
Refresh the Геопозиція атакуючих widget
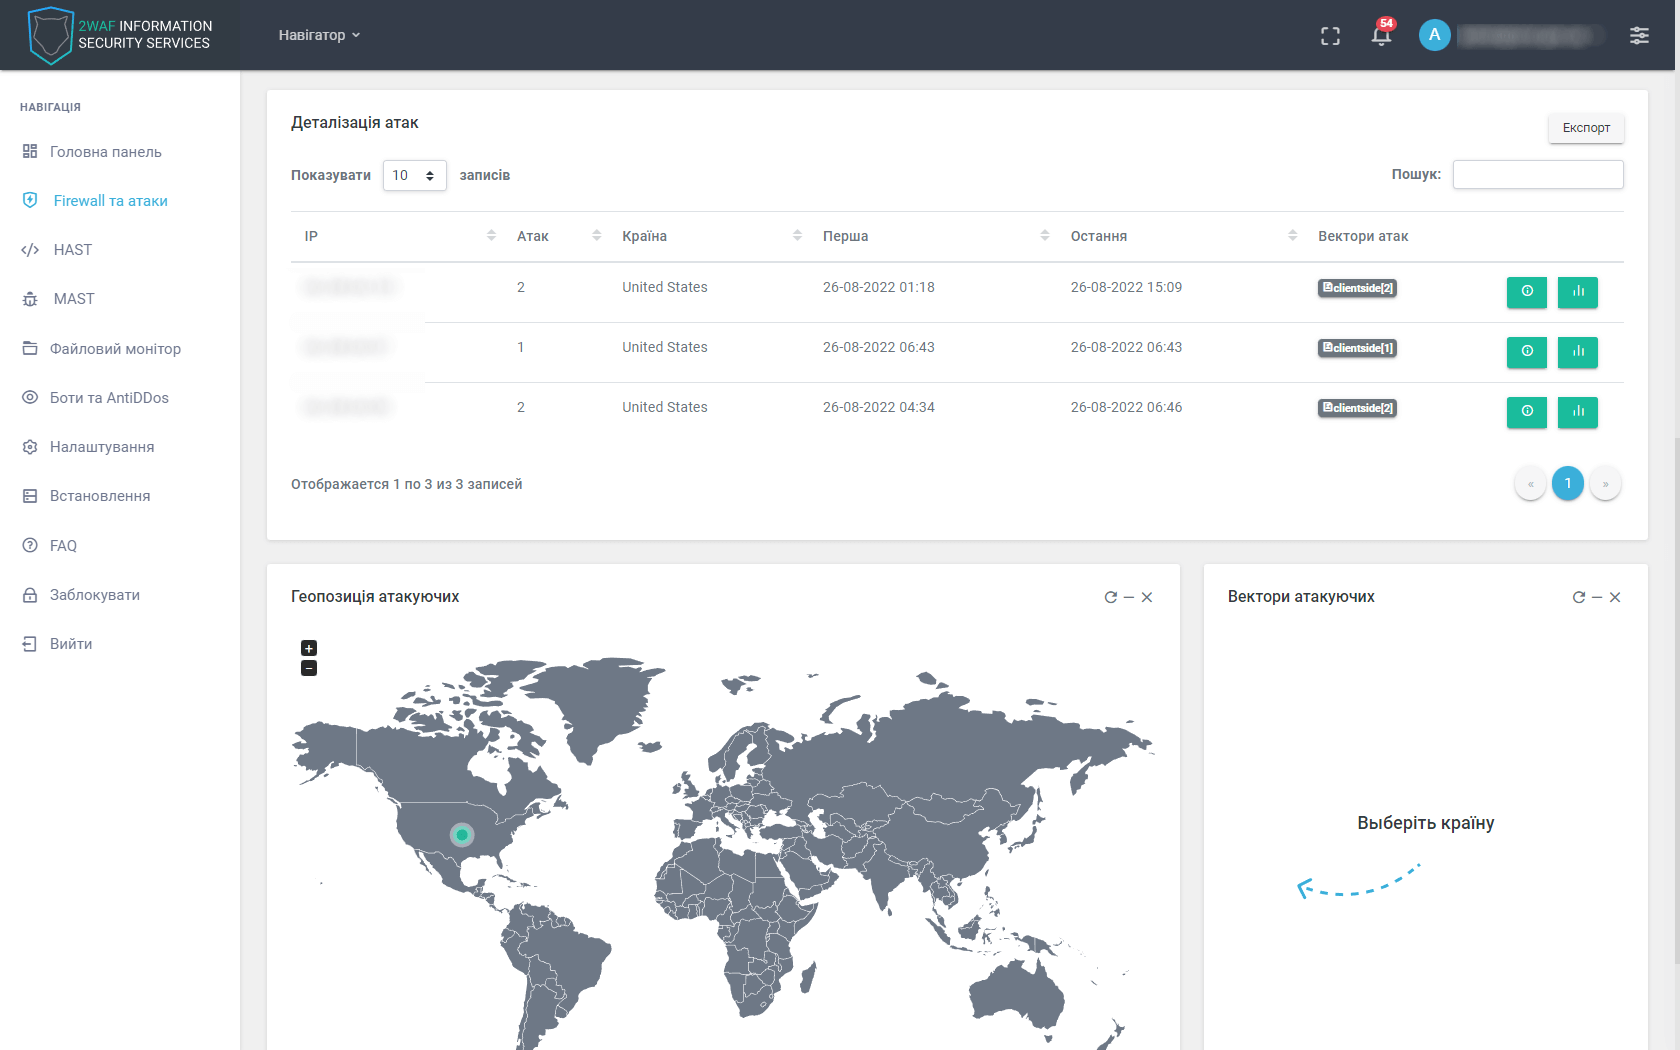coord(1110,597)
